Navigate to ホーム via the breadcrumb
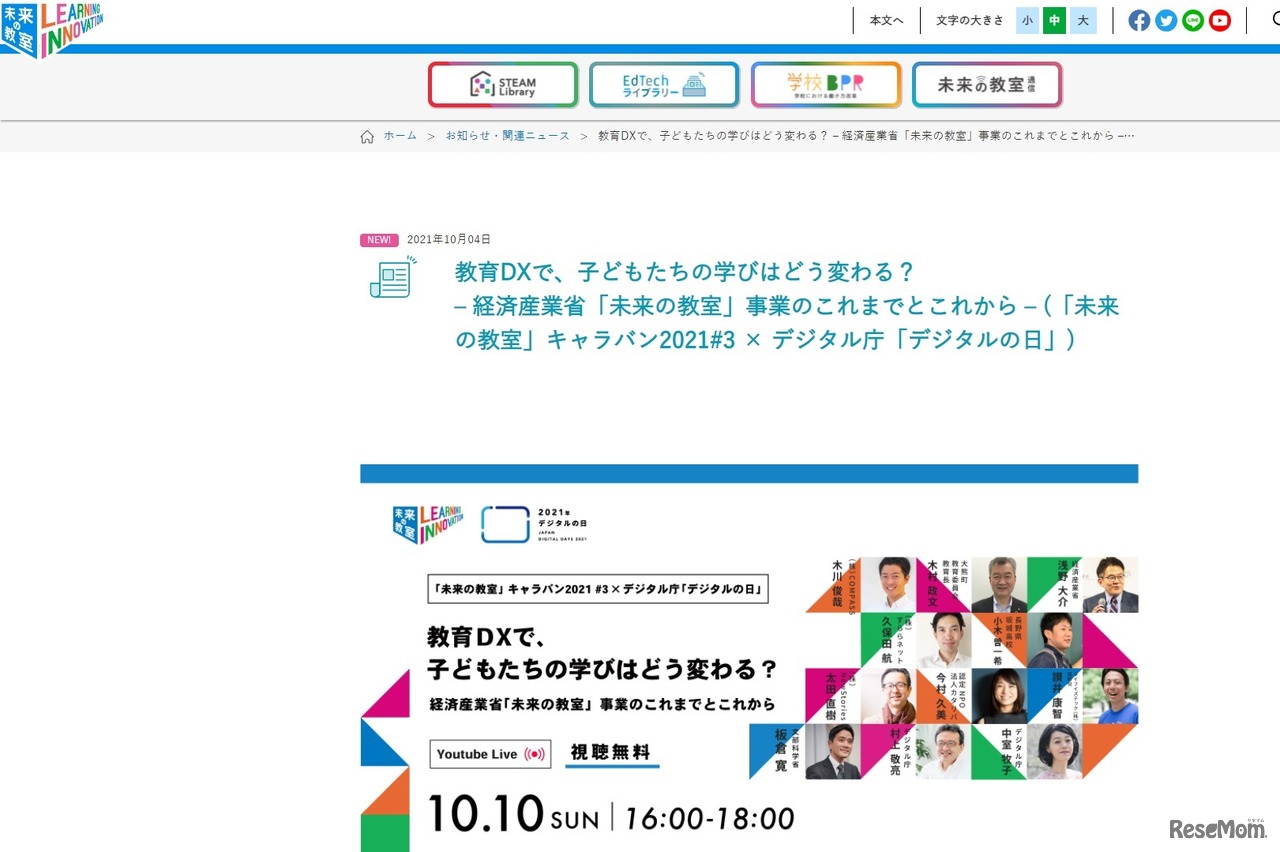1280x852 pixels. pyautogui.click(x=399, y=136)
